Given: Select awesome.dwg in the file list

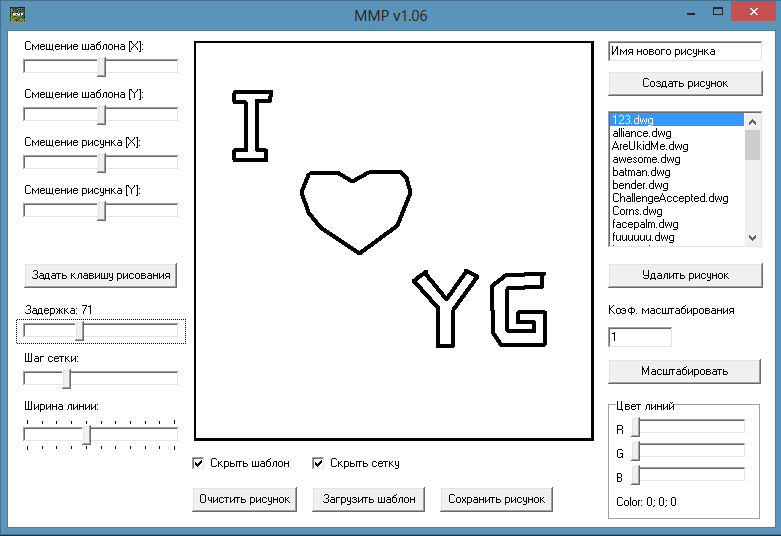Looking at the screenshot, I should [676, 159].
